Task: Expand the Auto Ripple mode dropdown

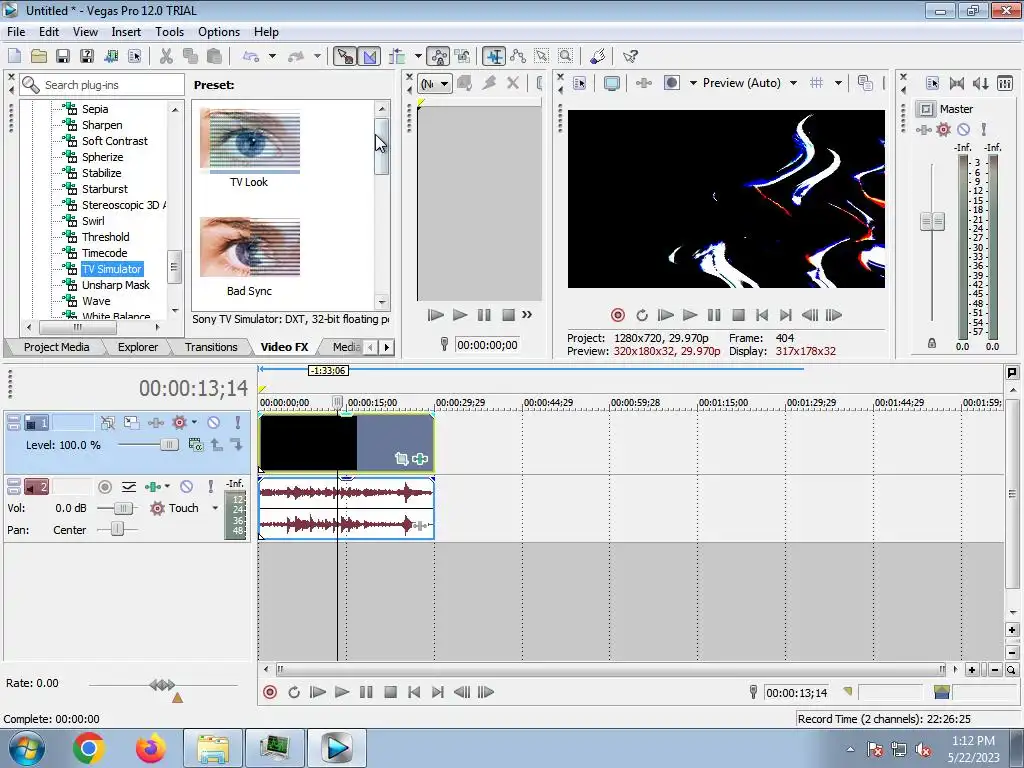Action: pos(418,56)
